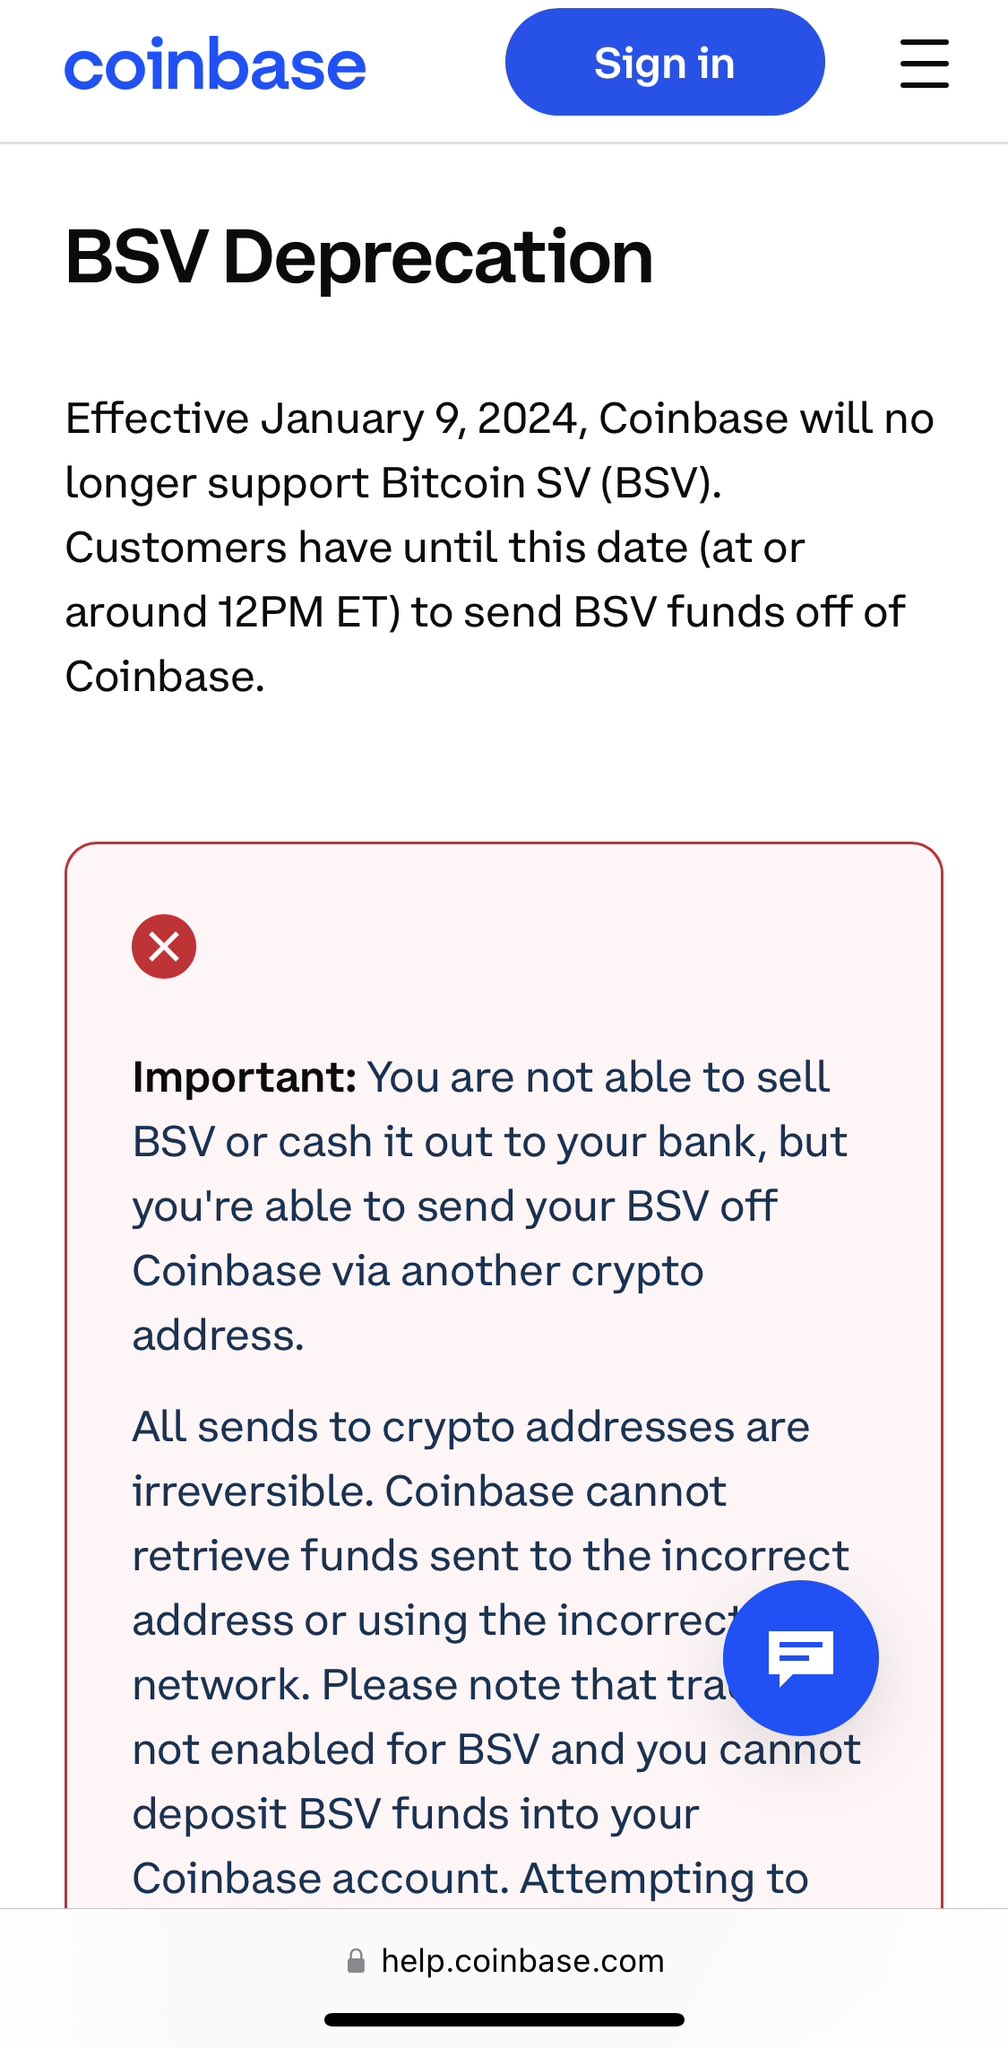Click the BSV Deprecation heading
This screenshot has width=1008, height=2048.
pyautogui.click(x=359, y=257)
